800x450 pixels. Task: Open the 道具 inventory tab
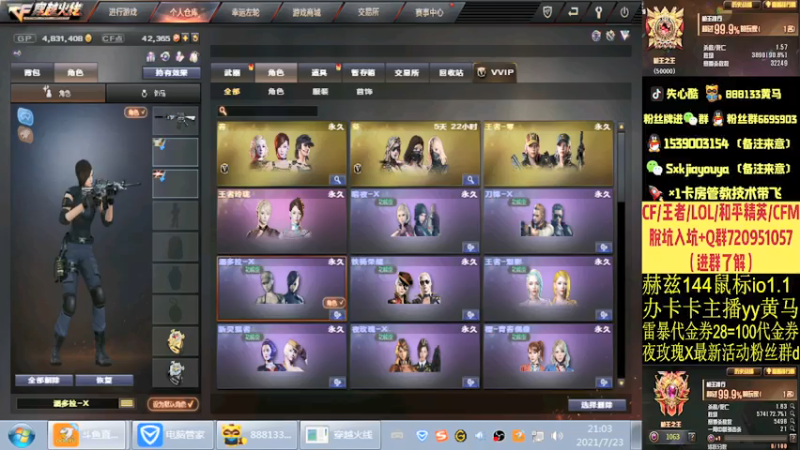tap(319, 72)
